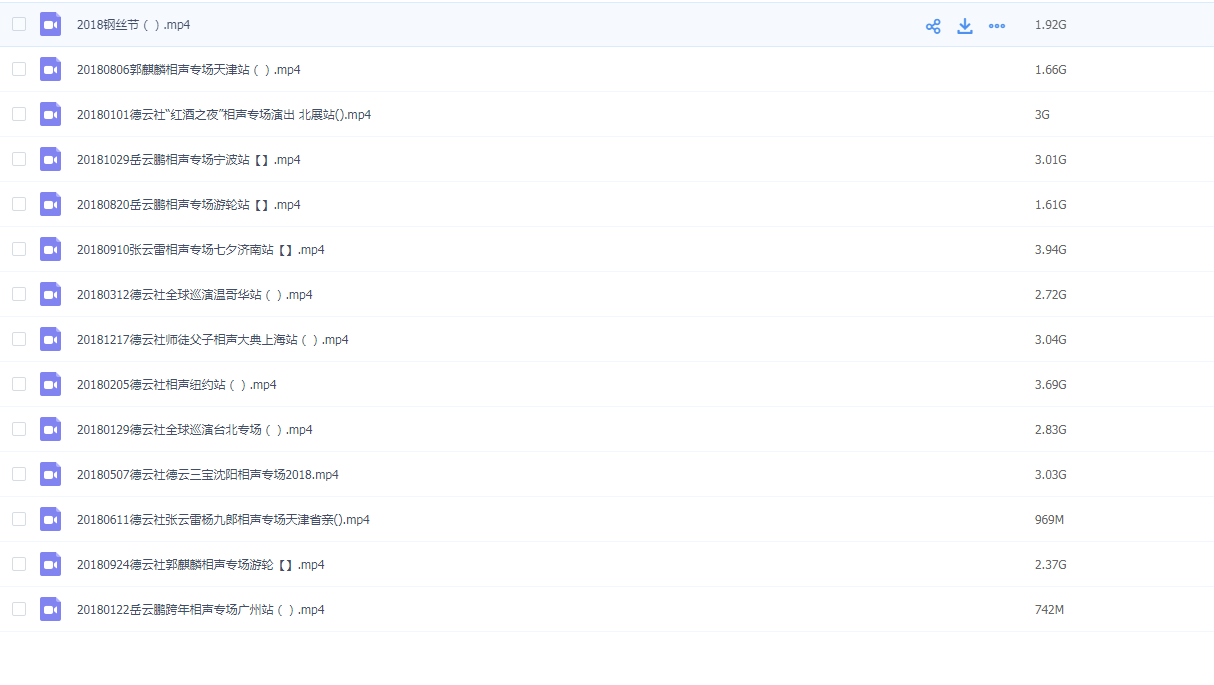Tick checkbox for 20180129台北专场 file

(19, 429)
